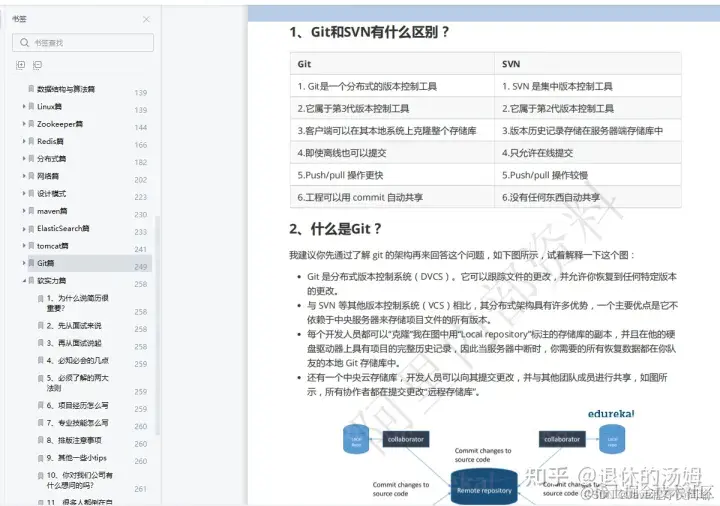Expand the 分布式篇 bookmark arrow
The width and height of the screenshot is (720, 506).
[x=24, y=158]
